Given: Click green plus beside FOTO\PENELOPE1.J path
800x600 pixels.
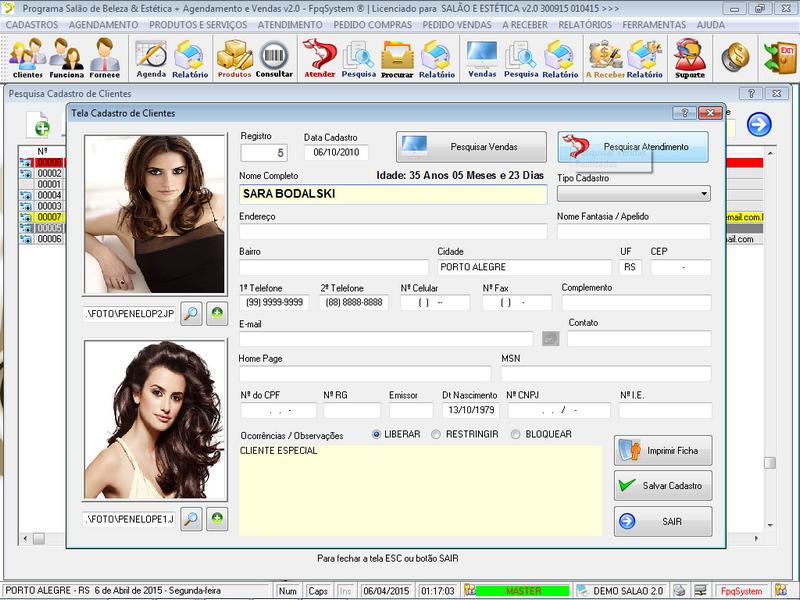Looking at the screenshot, I should point(217,519).
